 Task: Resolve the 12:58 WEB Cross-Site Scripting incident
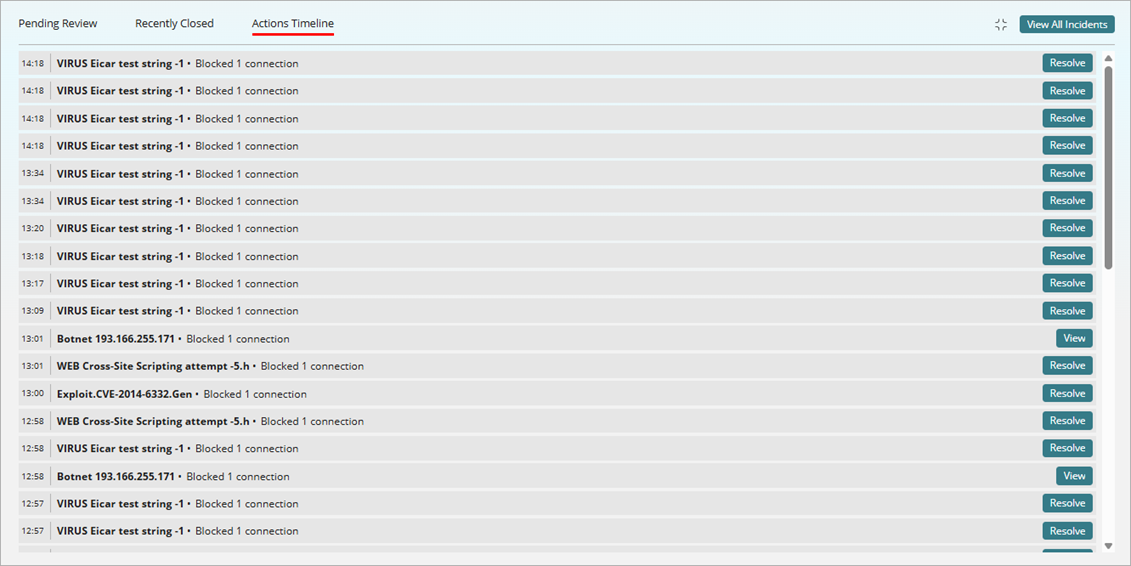[x=1068, y=421]
